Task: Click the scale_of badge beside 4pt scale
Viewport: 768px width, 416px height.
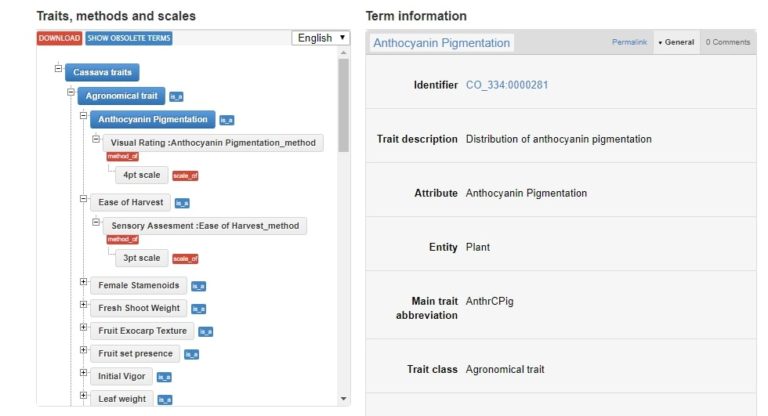Action: (185, 176)
